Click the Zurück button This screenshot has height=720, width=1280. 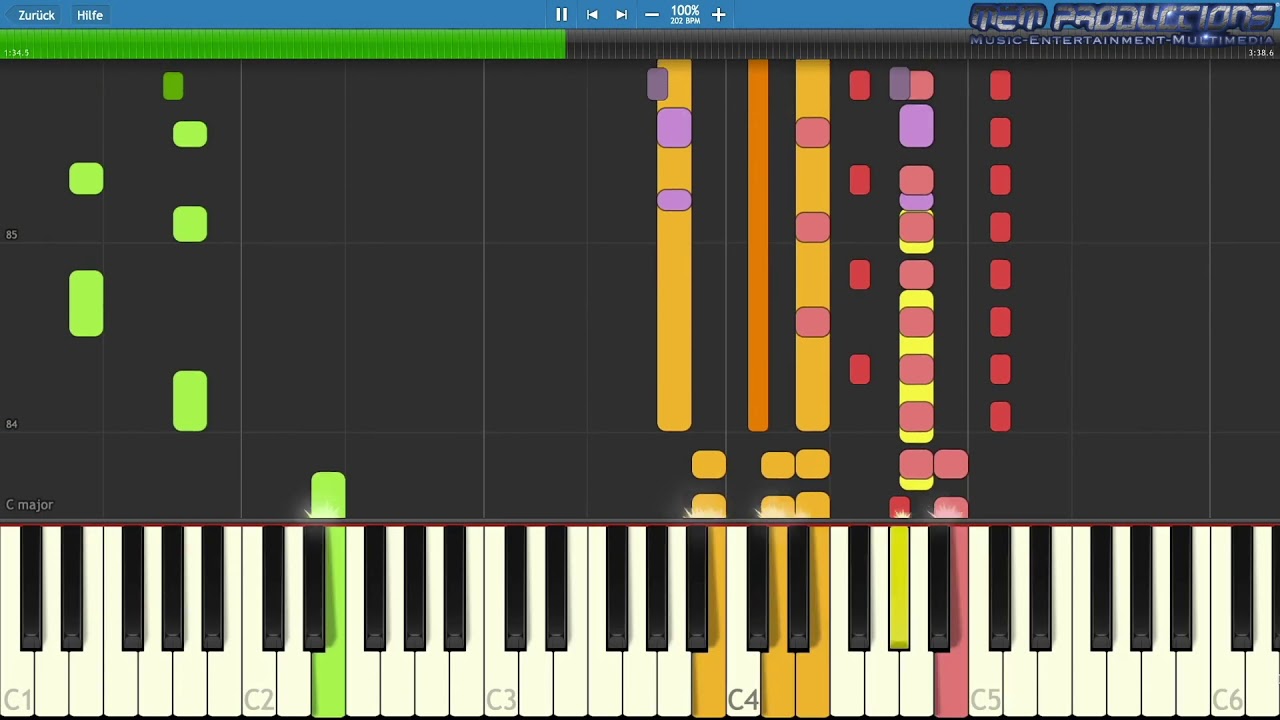click(36, 15)
